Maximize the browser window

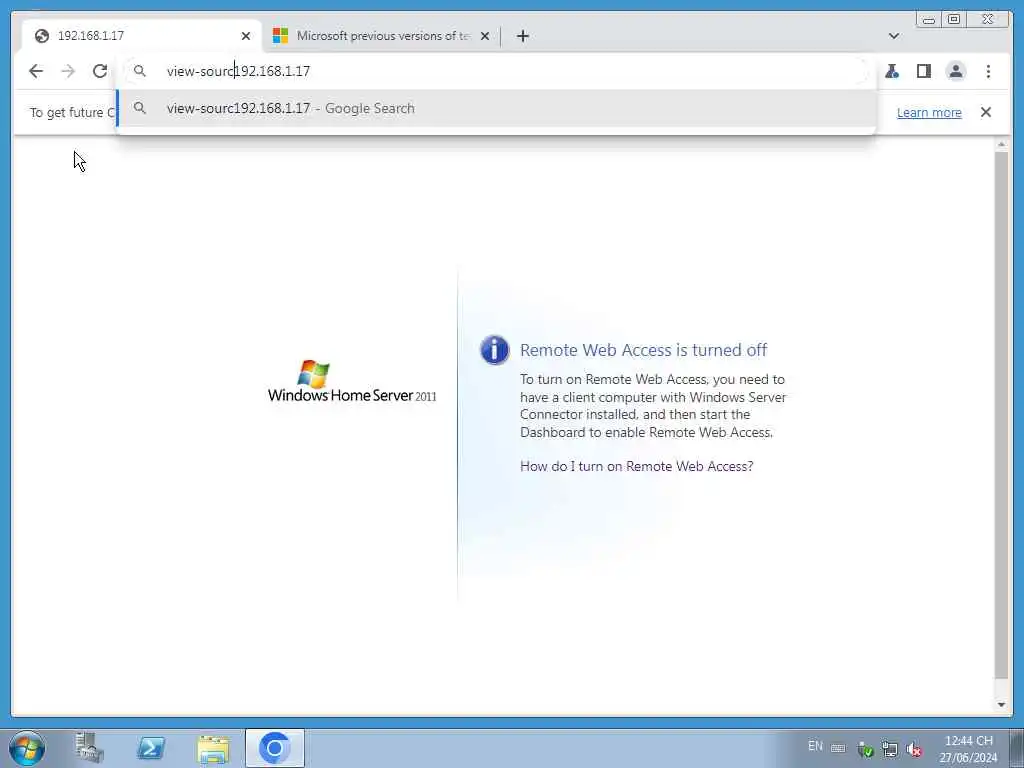point(954,20)
